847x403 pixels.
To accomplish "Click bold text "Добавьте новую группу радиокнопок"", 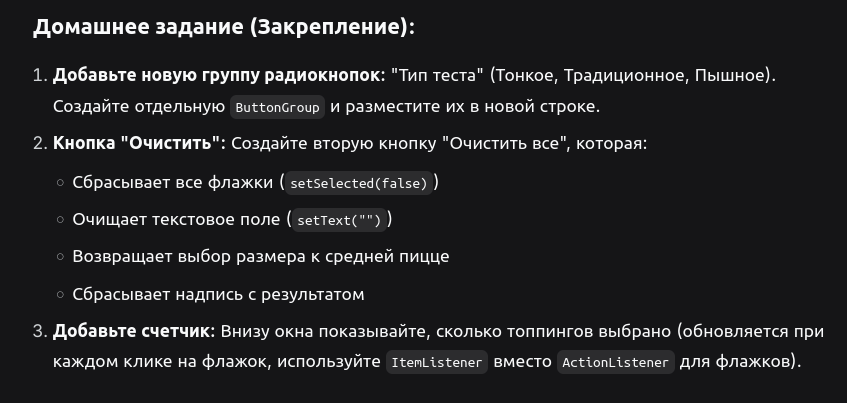I will click(x=218, y=76).
